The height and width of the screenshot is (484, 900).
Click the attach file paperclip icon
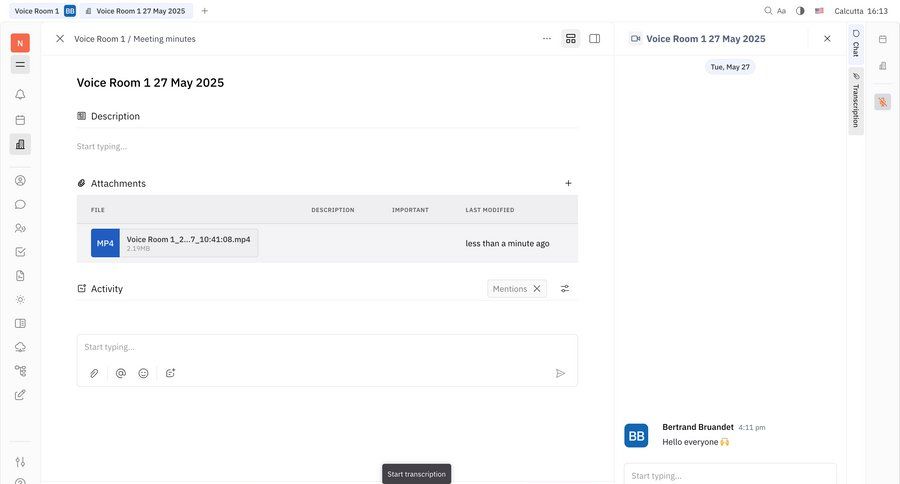pos(94,373)
